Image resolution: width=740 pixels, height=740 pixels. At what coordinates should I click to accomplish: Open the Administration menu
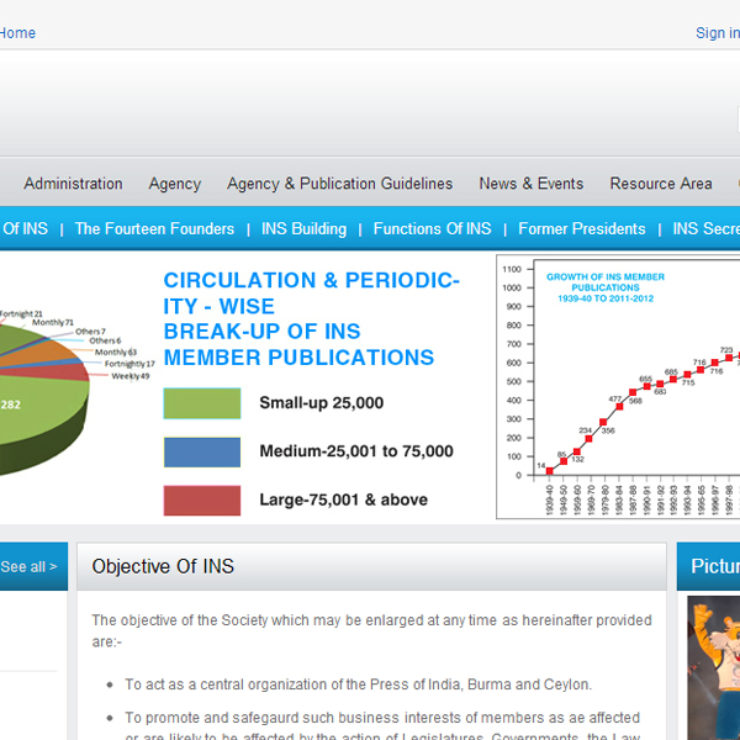point(73,184)
